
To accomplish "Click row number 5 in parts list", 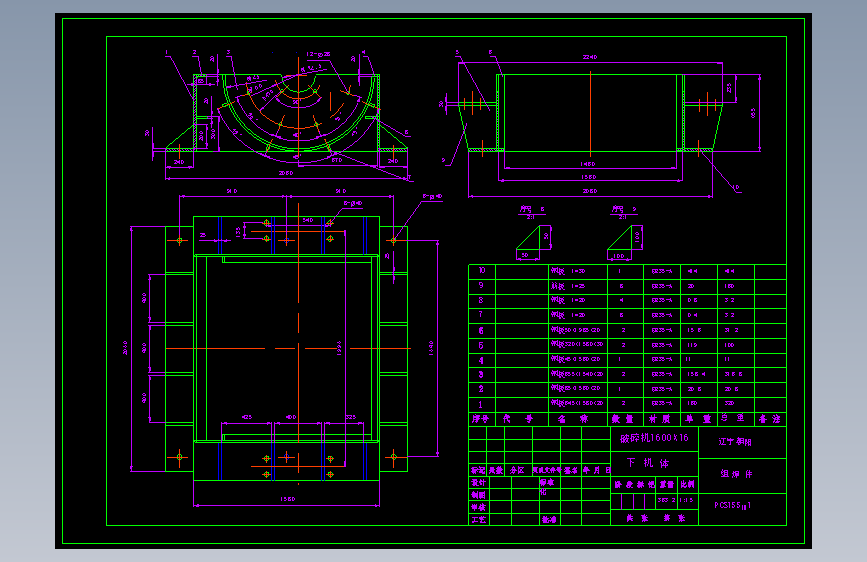I will [x=481, y=345].
